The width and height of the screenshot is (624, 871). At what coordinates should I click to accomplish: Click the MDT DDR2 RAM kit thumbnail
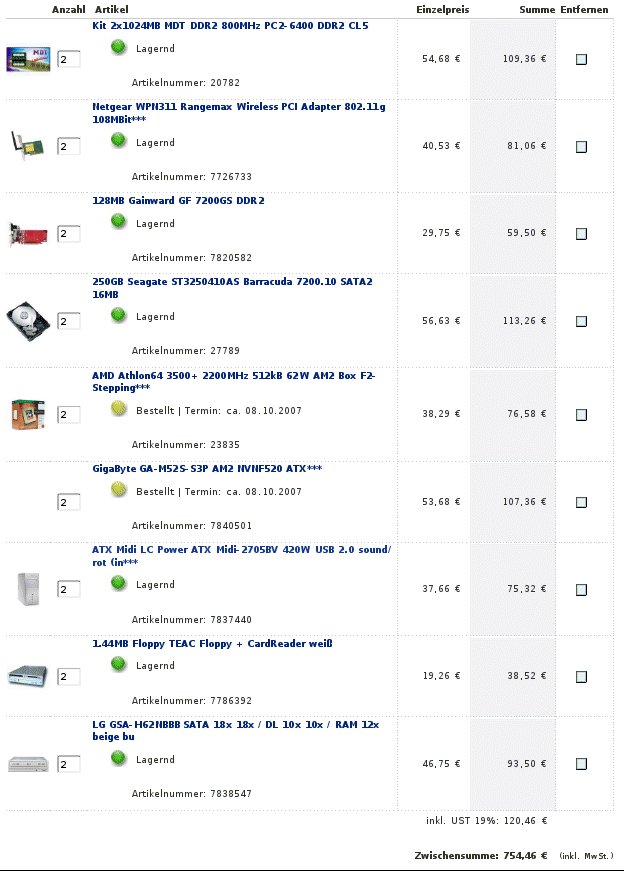coord(28,59)
